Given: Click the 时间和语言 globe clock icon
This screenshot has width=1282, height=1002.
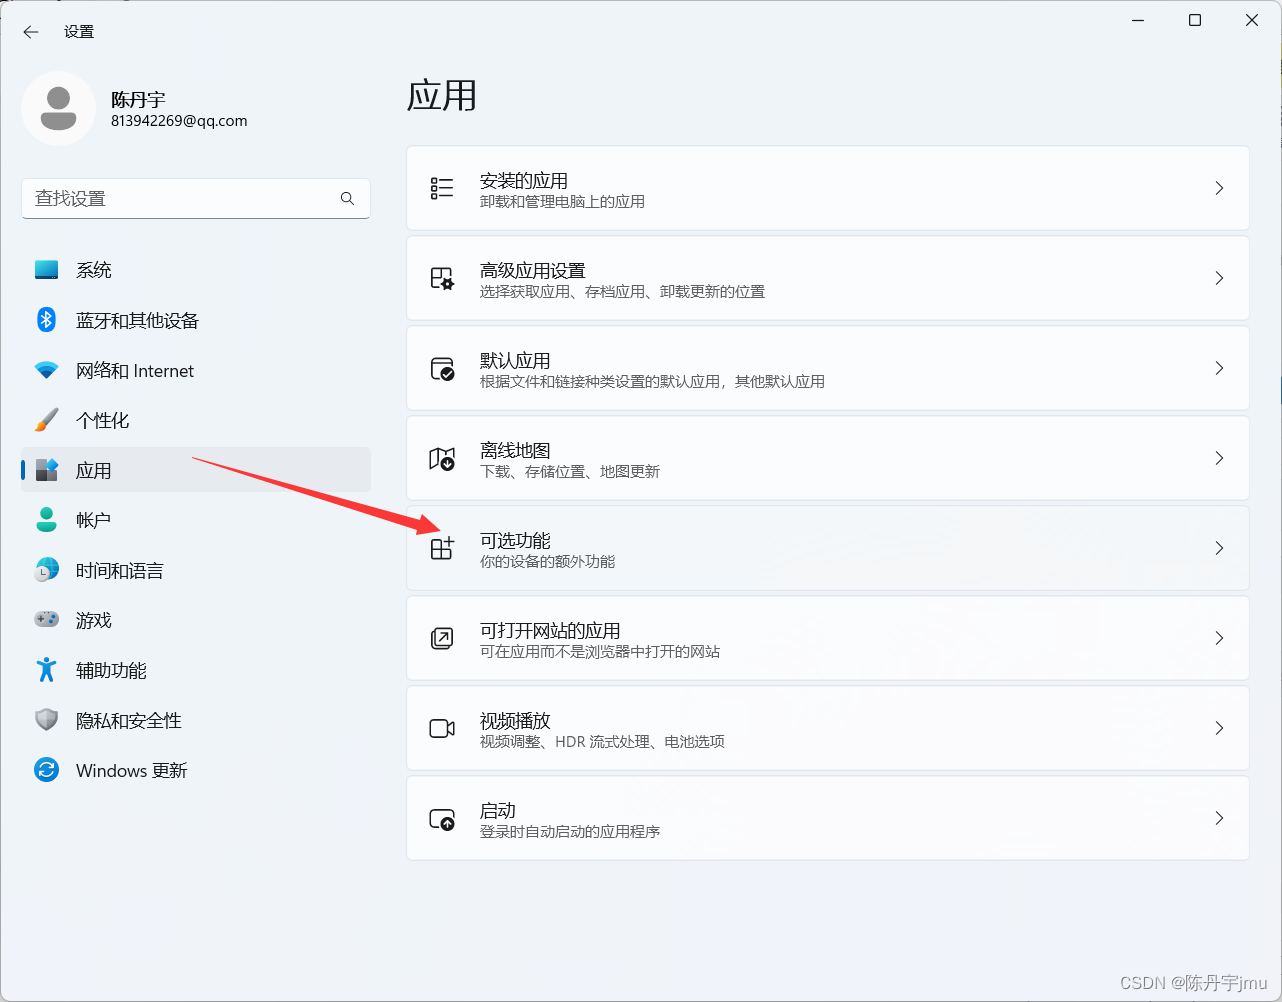Looking at the screenshot, I should 47,570.
